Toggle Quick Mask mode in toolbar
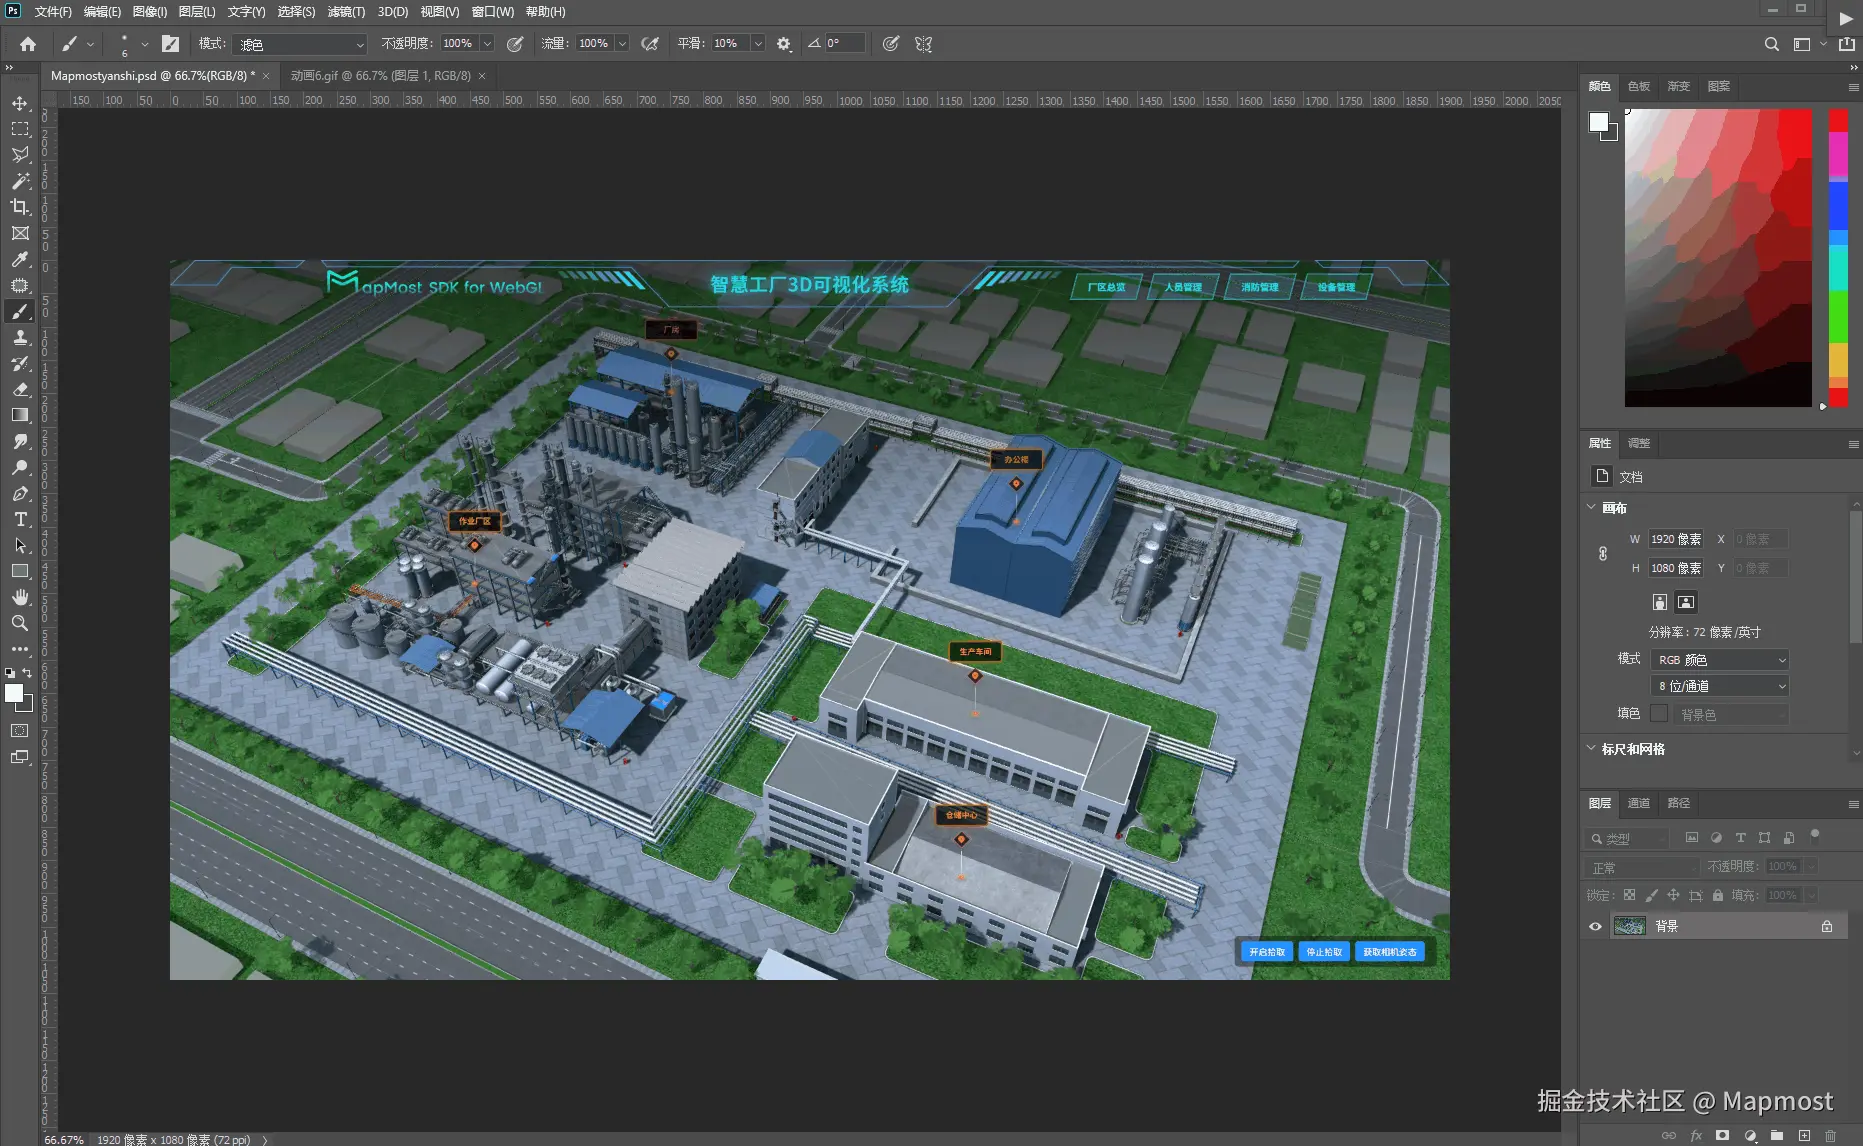1863x1146 pixels. coord(20,731)
